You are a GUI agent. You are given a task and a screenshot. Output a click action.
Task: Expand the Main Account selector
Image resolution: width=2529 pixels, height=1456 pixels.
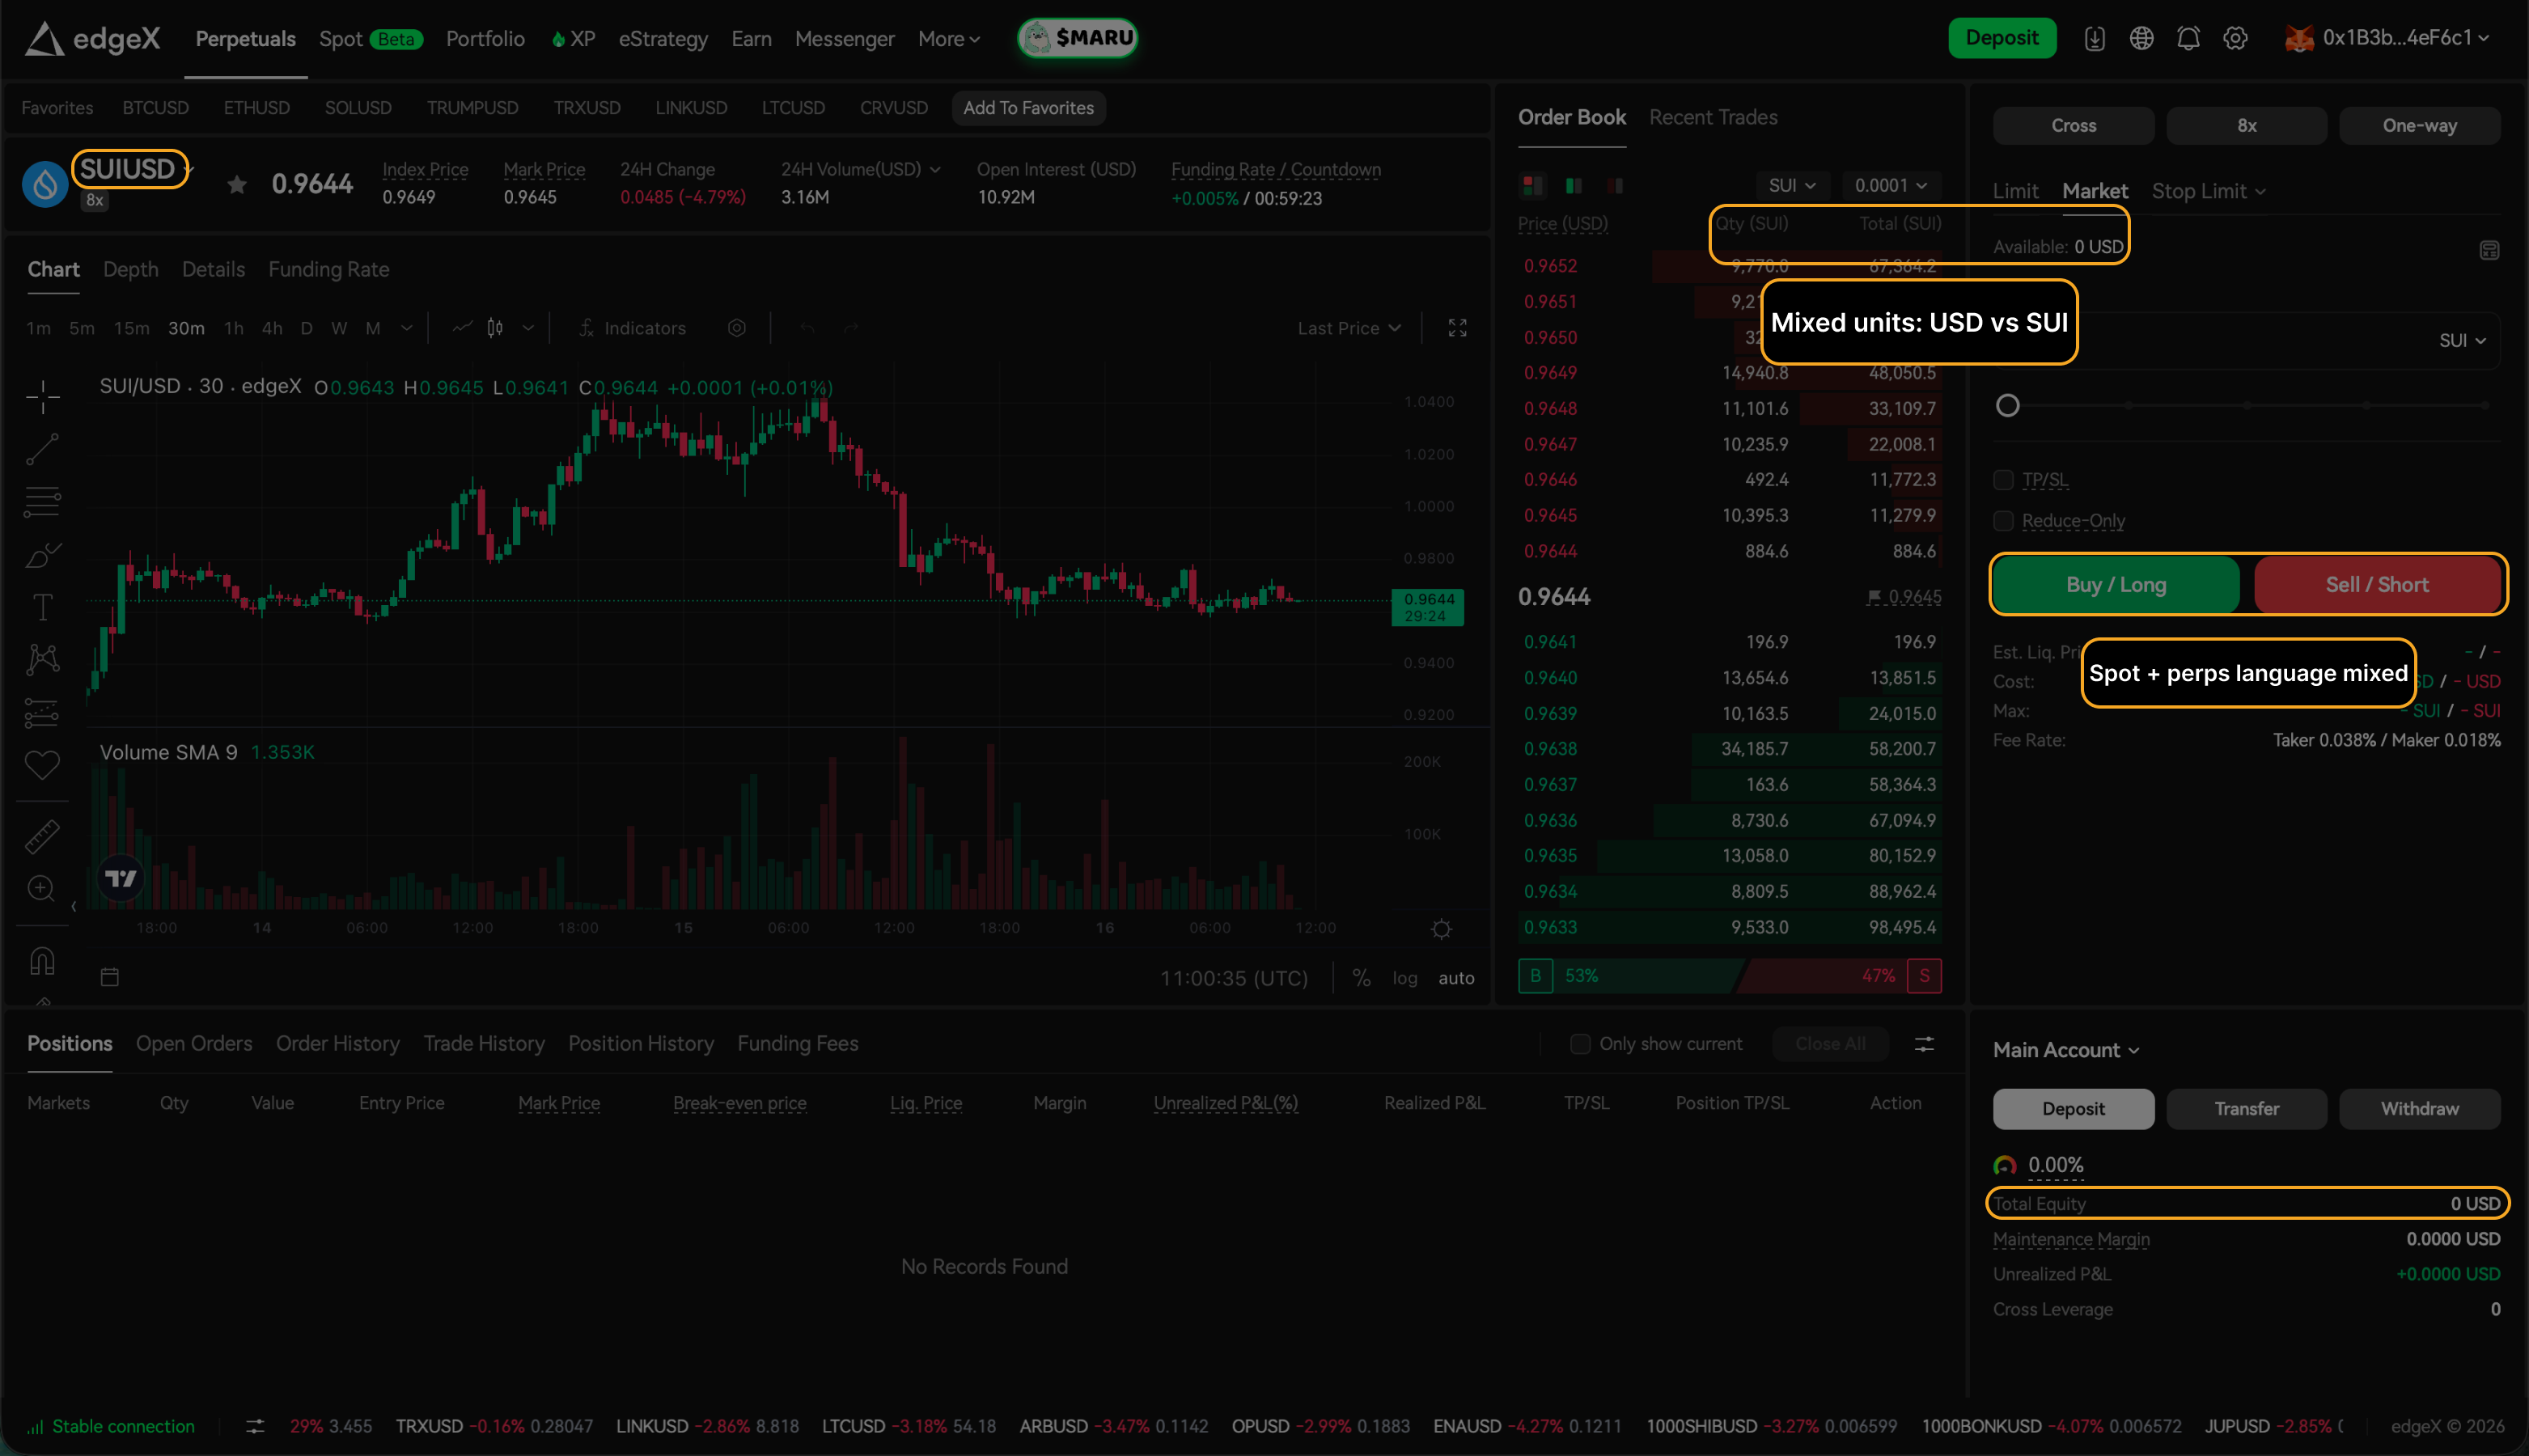[2065, 1050]
